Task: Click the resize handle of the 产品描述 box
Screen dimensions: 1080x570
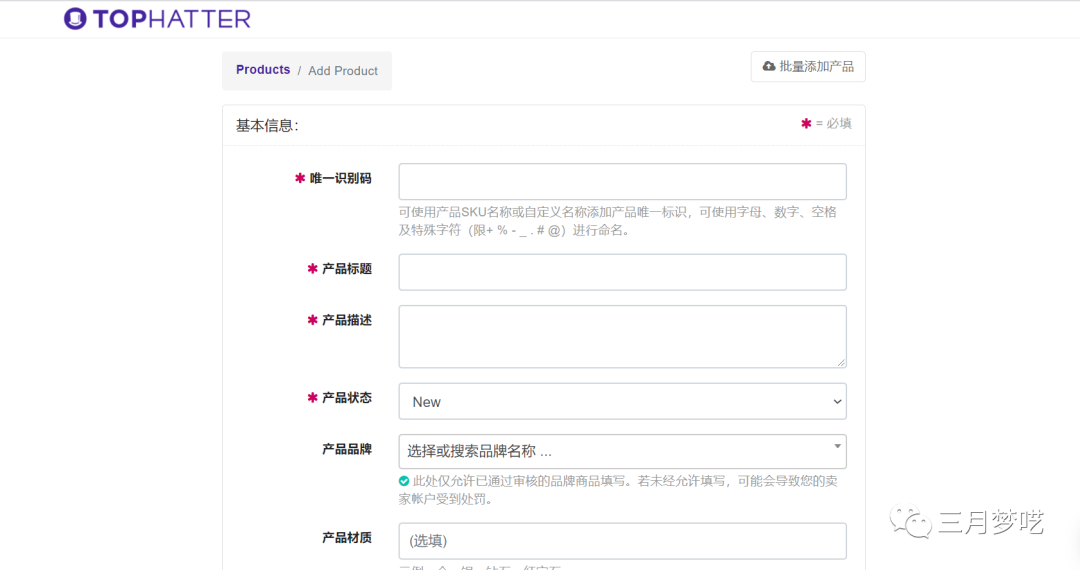Action: click(841, 362)
